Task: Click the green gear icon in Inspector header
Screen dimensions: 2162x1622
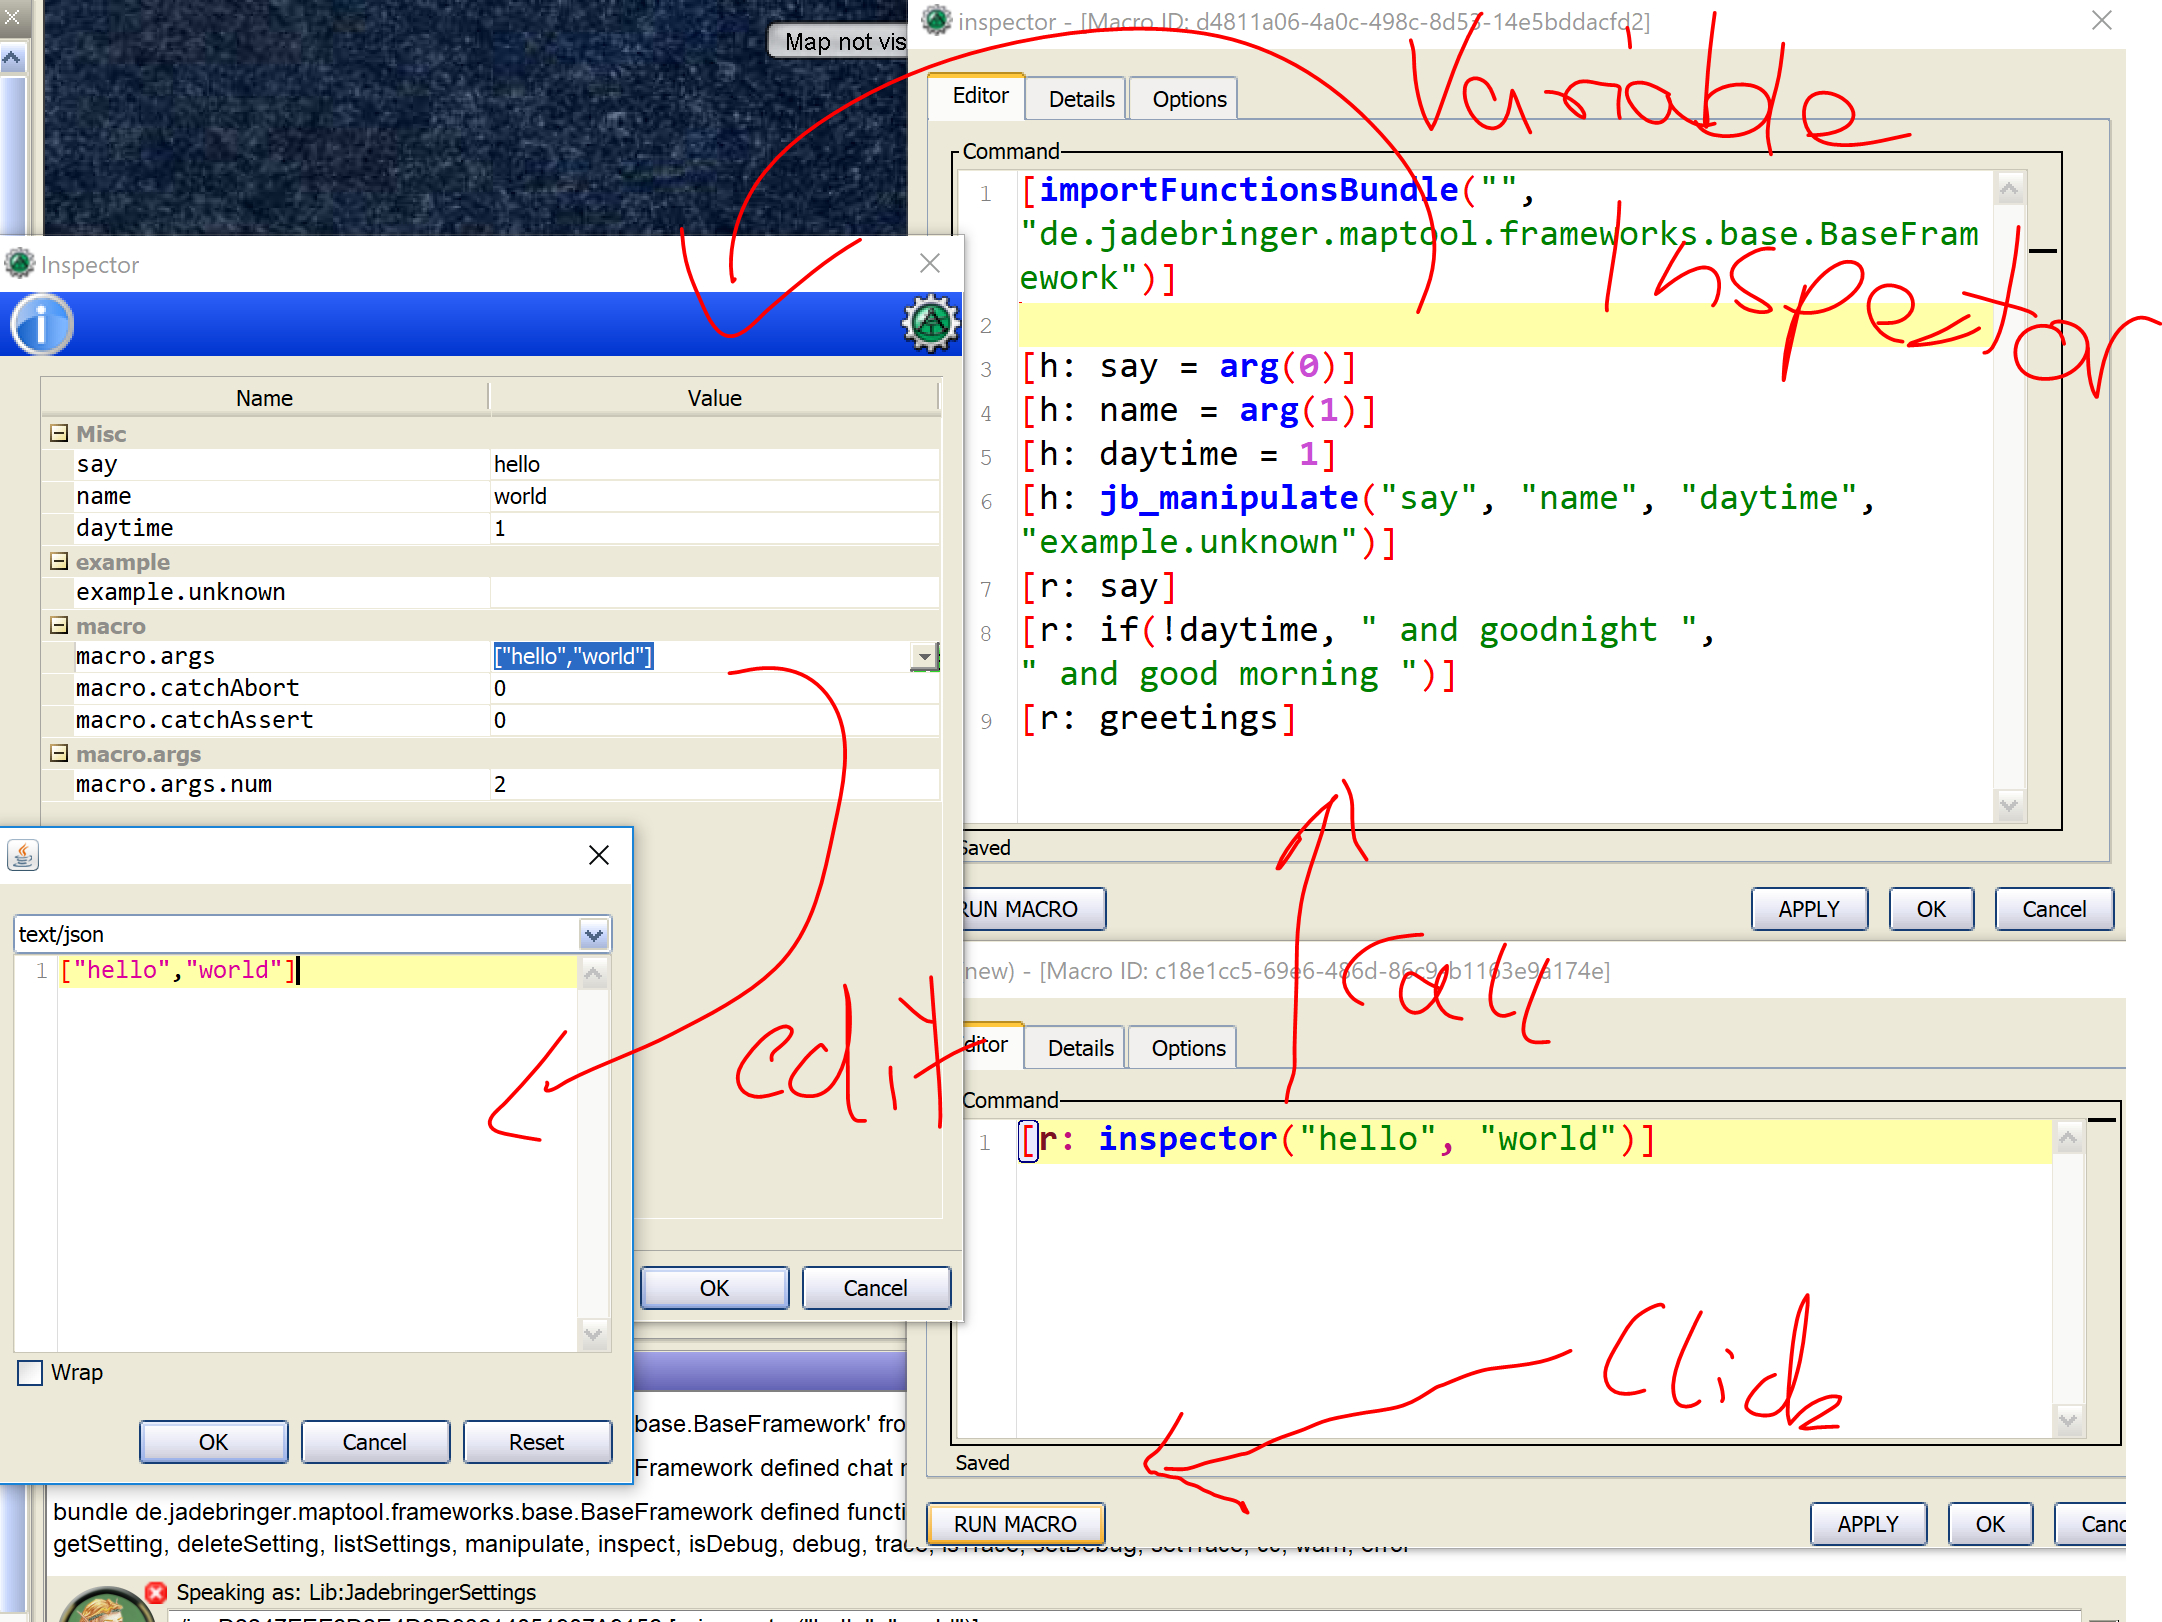Action: point(930,323)
